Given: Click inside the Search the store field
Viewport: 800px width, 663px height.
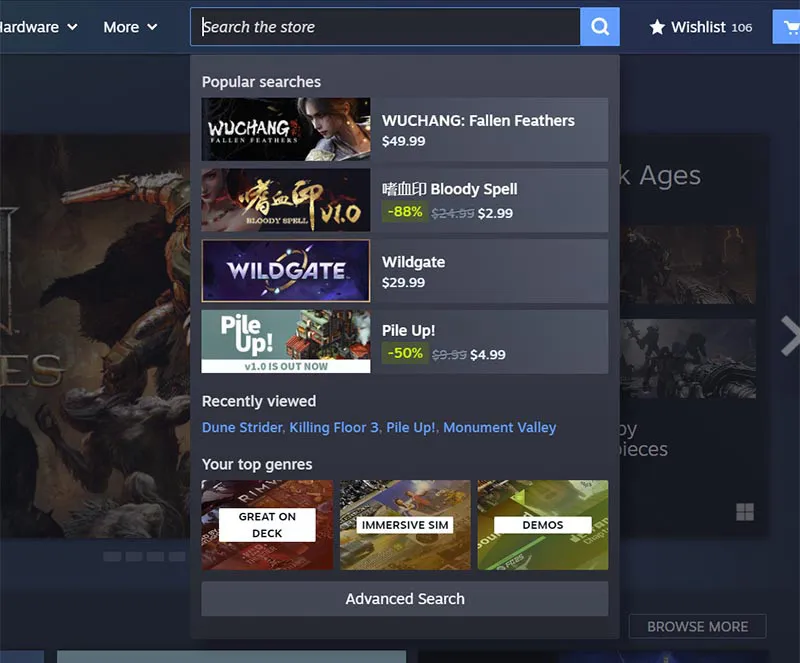Looking at the screenshot, I should click(x=385, y=27).
